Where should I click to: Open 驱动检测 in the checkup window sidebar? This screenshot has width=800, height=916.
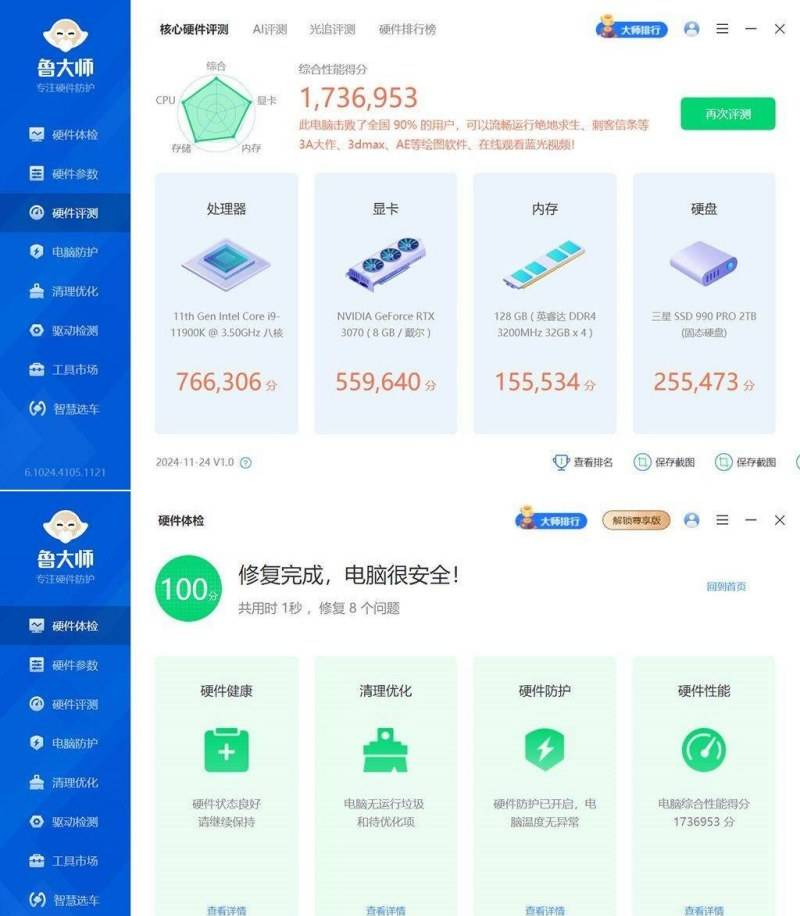coord(64,821)
